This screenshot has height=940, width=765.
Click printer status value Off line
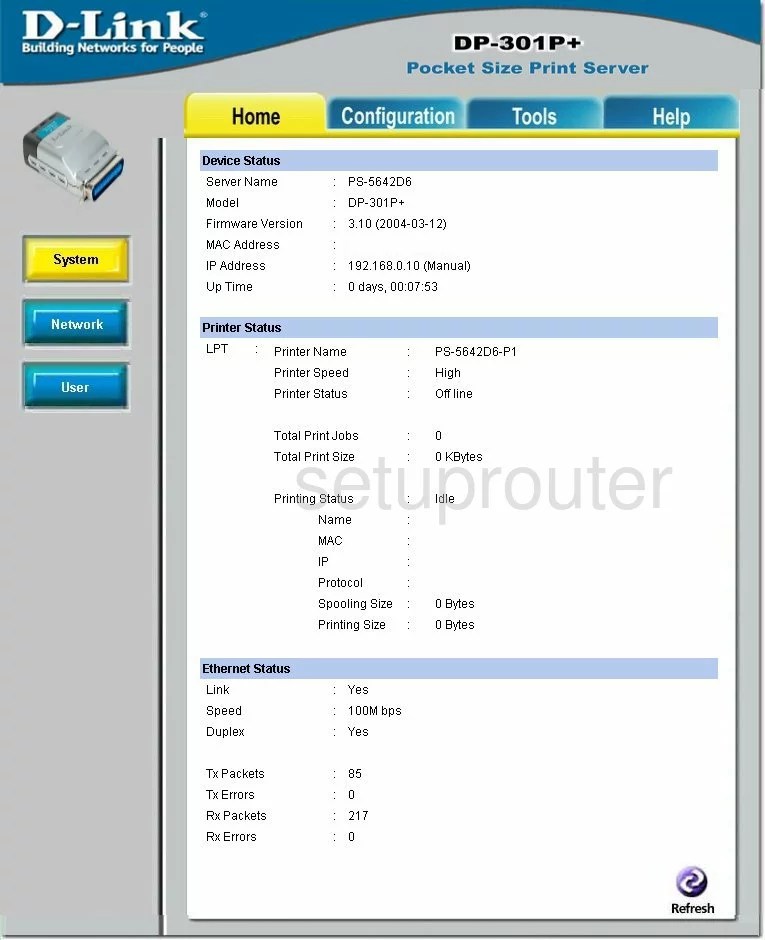(x=453, y=394)
